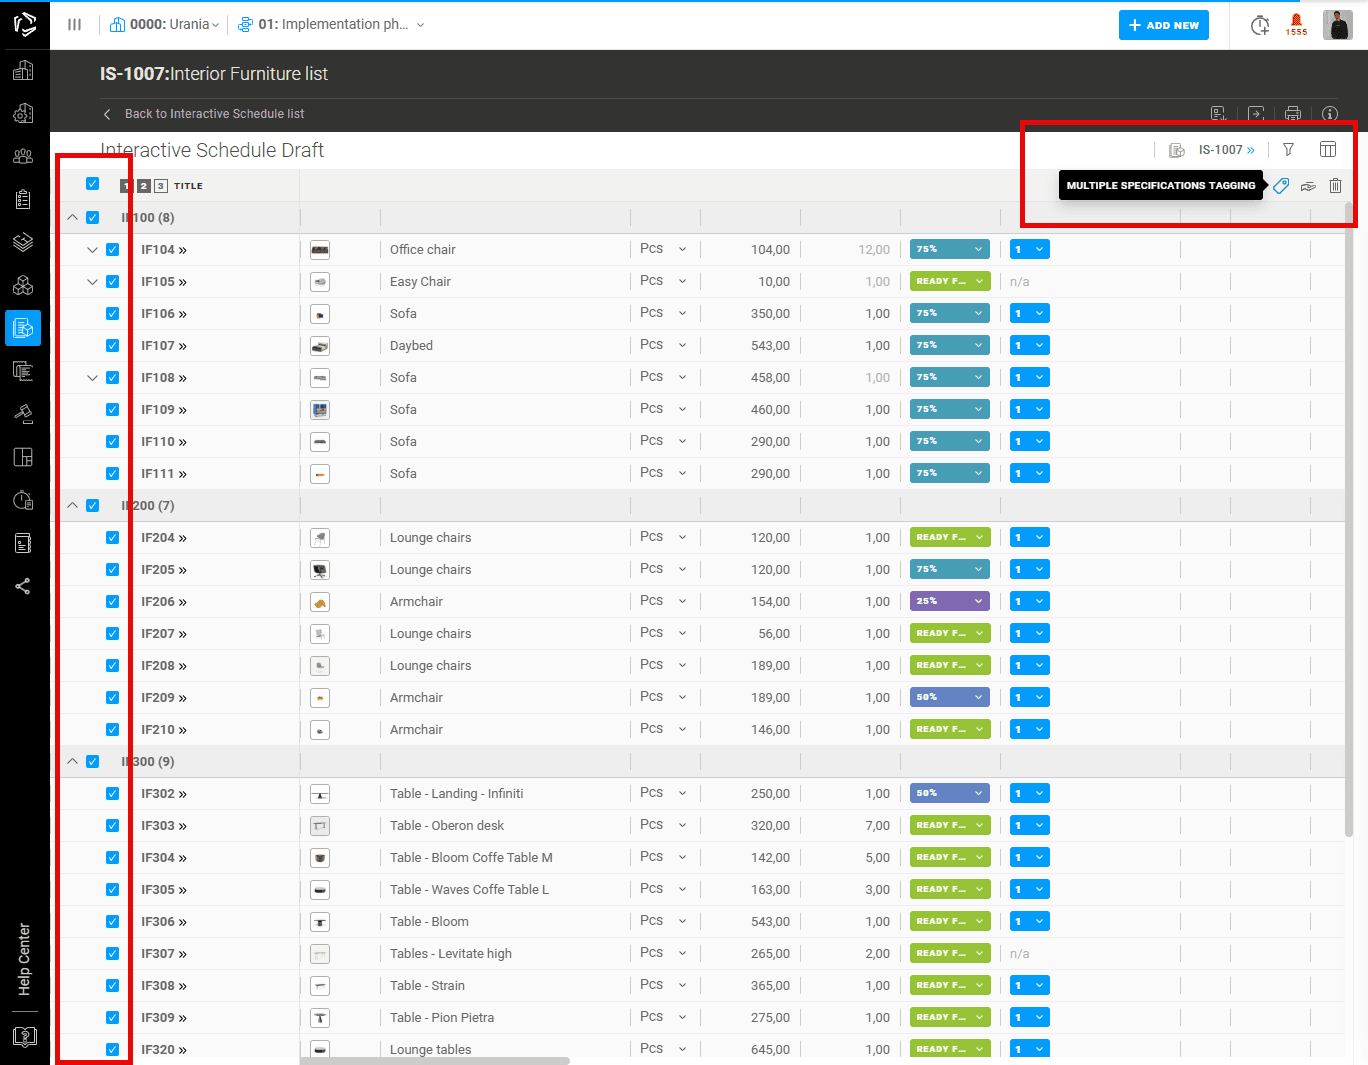Open the Pcs unit dropdown for Daybed

(x=664, y=345)
